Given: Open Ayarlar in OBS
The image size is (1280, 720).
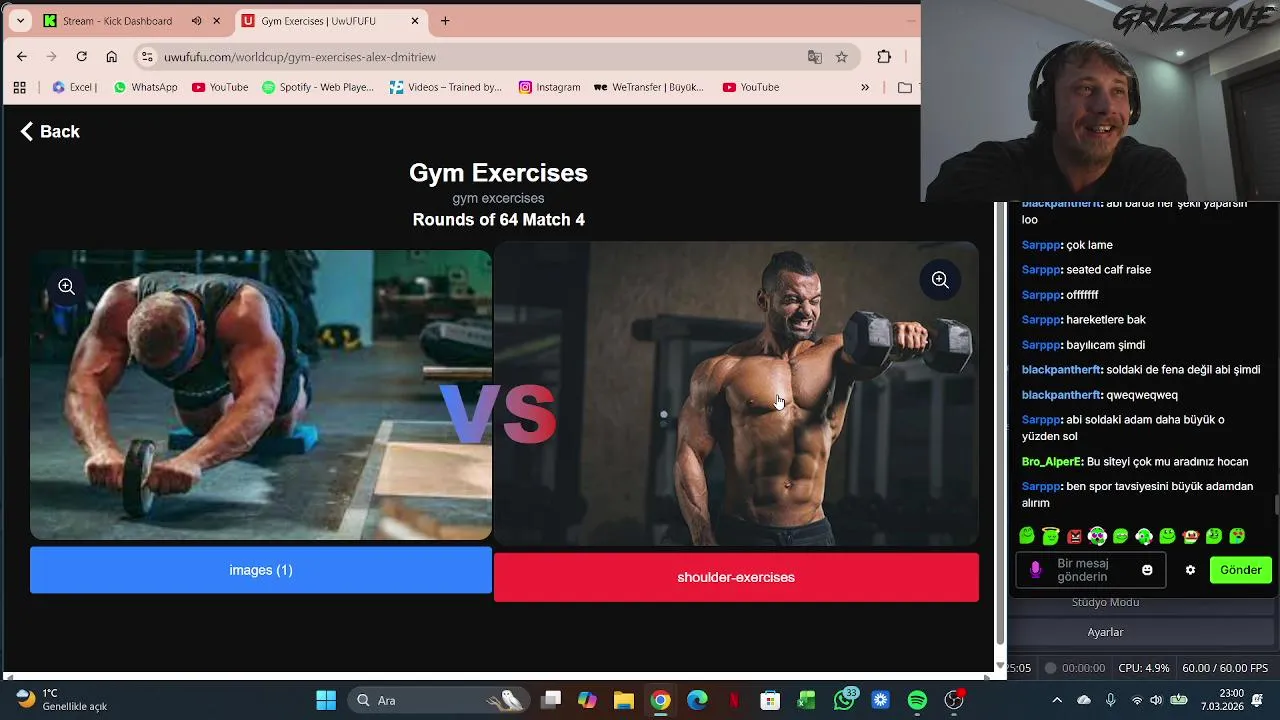Looking at the screenshot, I should 1105,632.
